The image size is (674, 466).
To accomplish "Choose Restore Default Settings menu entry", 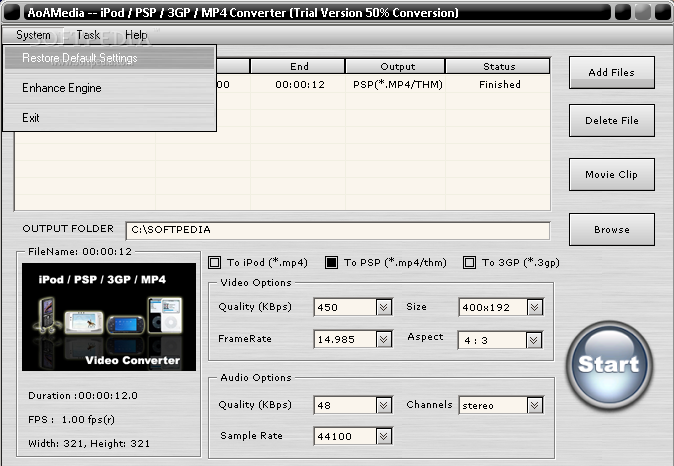I will (109, 58).
